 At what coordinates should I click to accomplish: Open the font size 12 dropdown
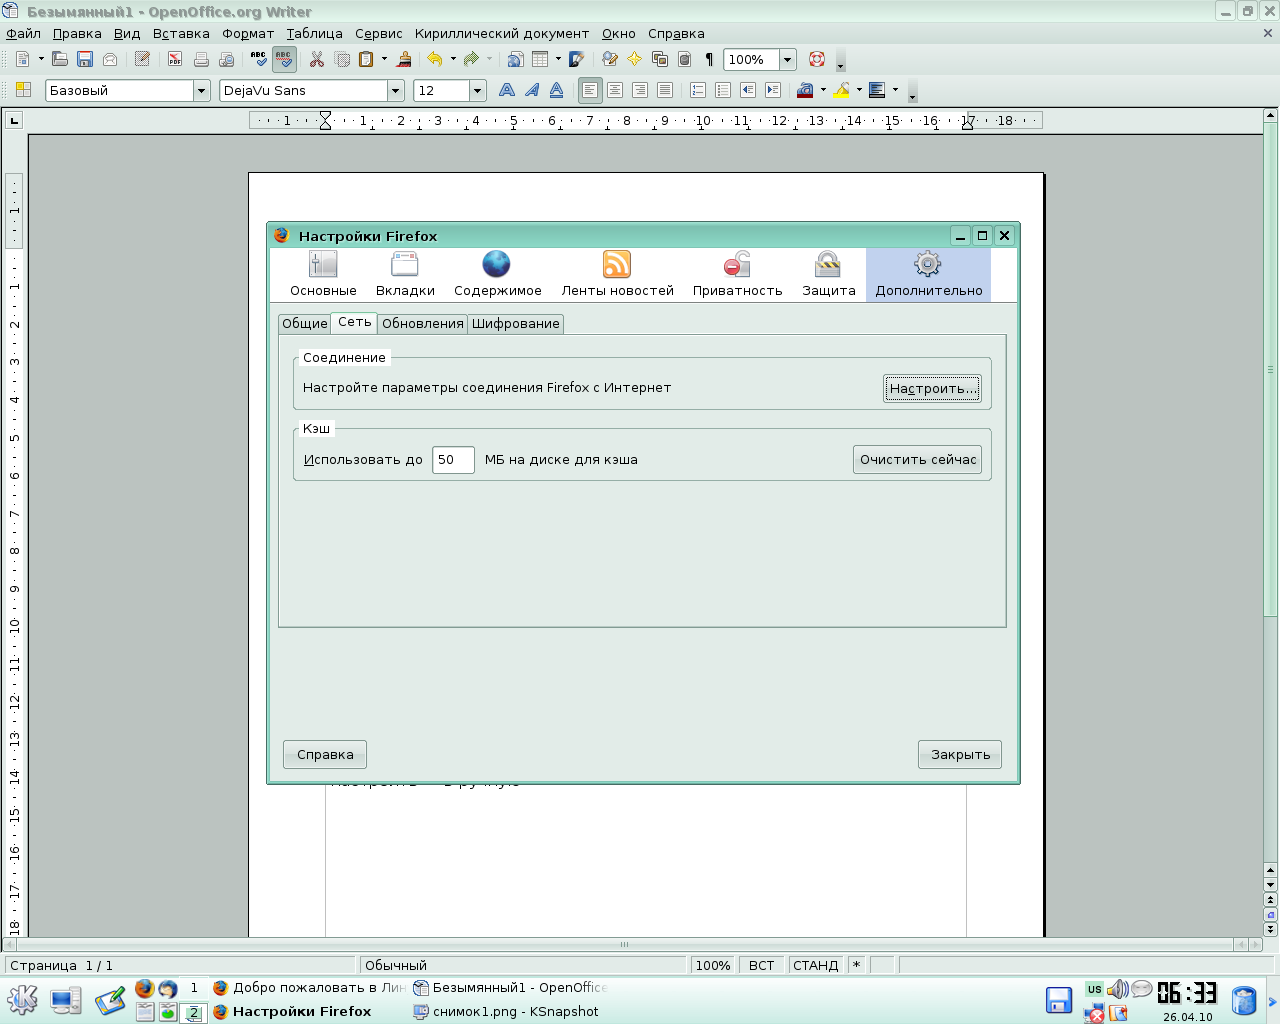pos(478,91)
